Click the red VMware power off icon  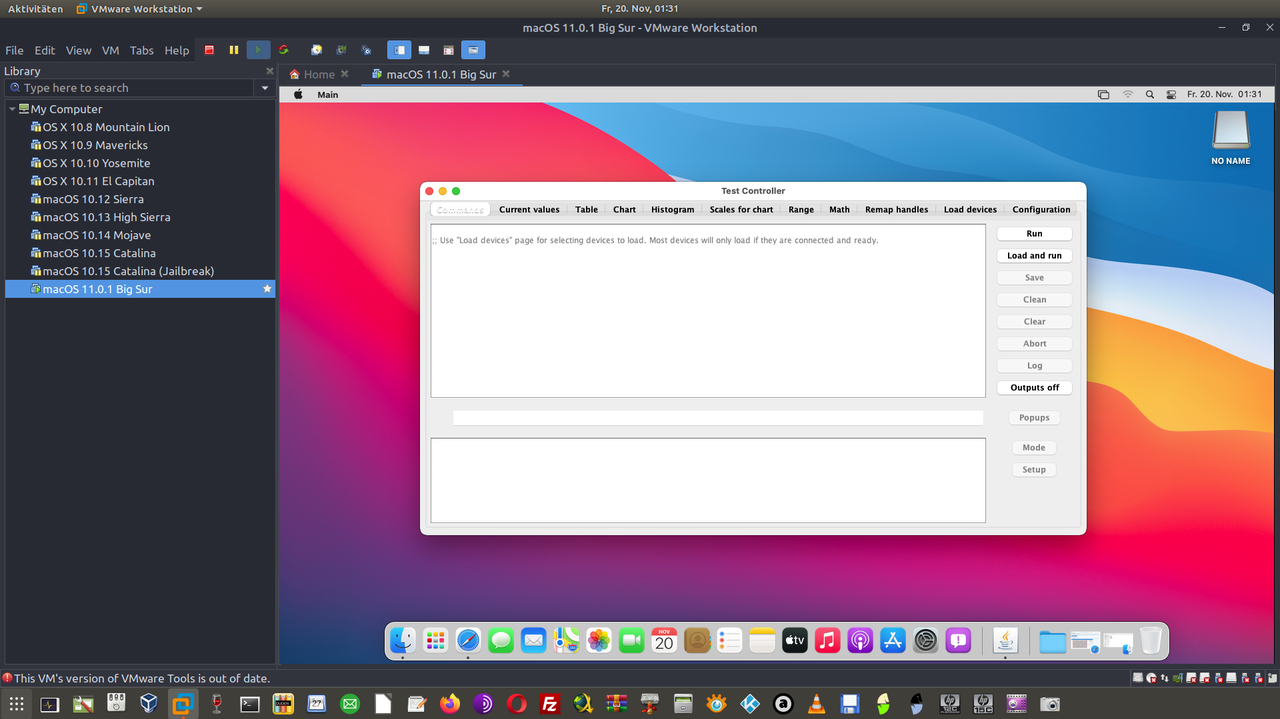(209, 50)
